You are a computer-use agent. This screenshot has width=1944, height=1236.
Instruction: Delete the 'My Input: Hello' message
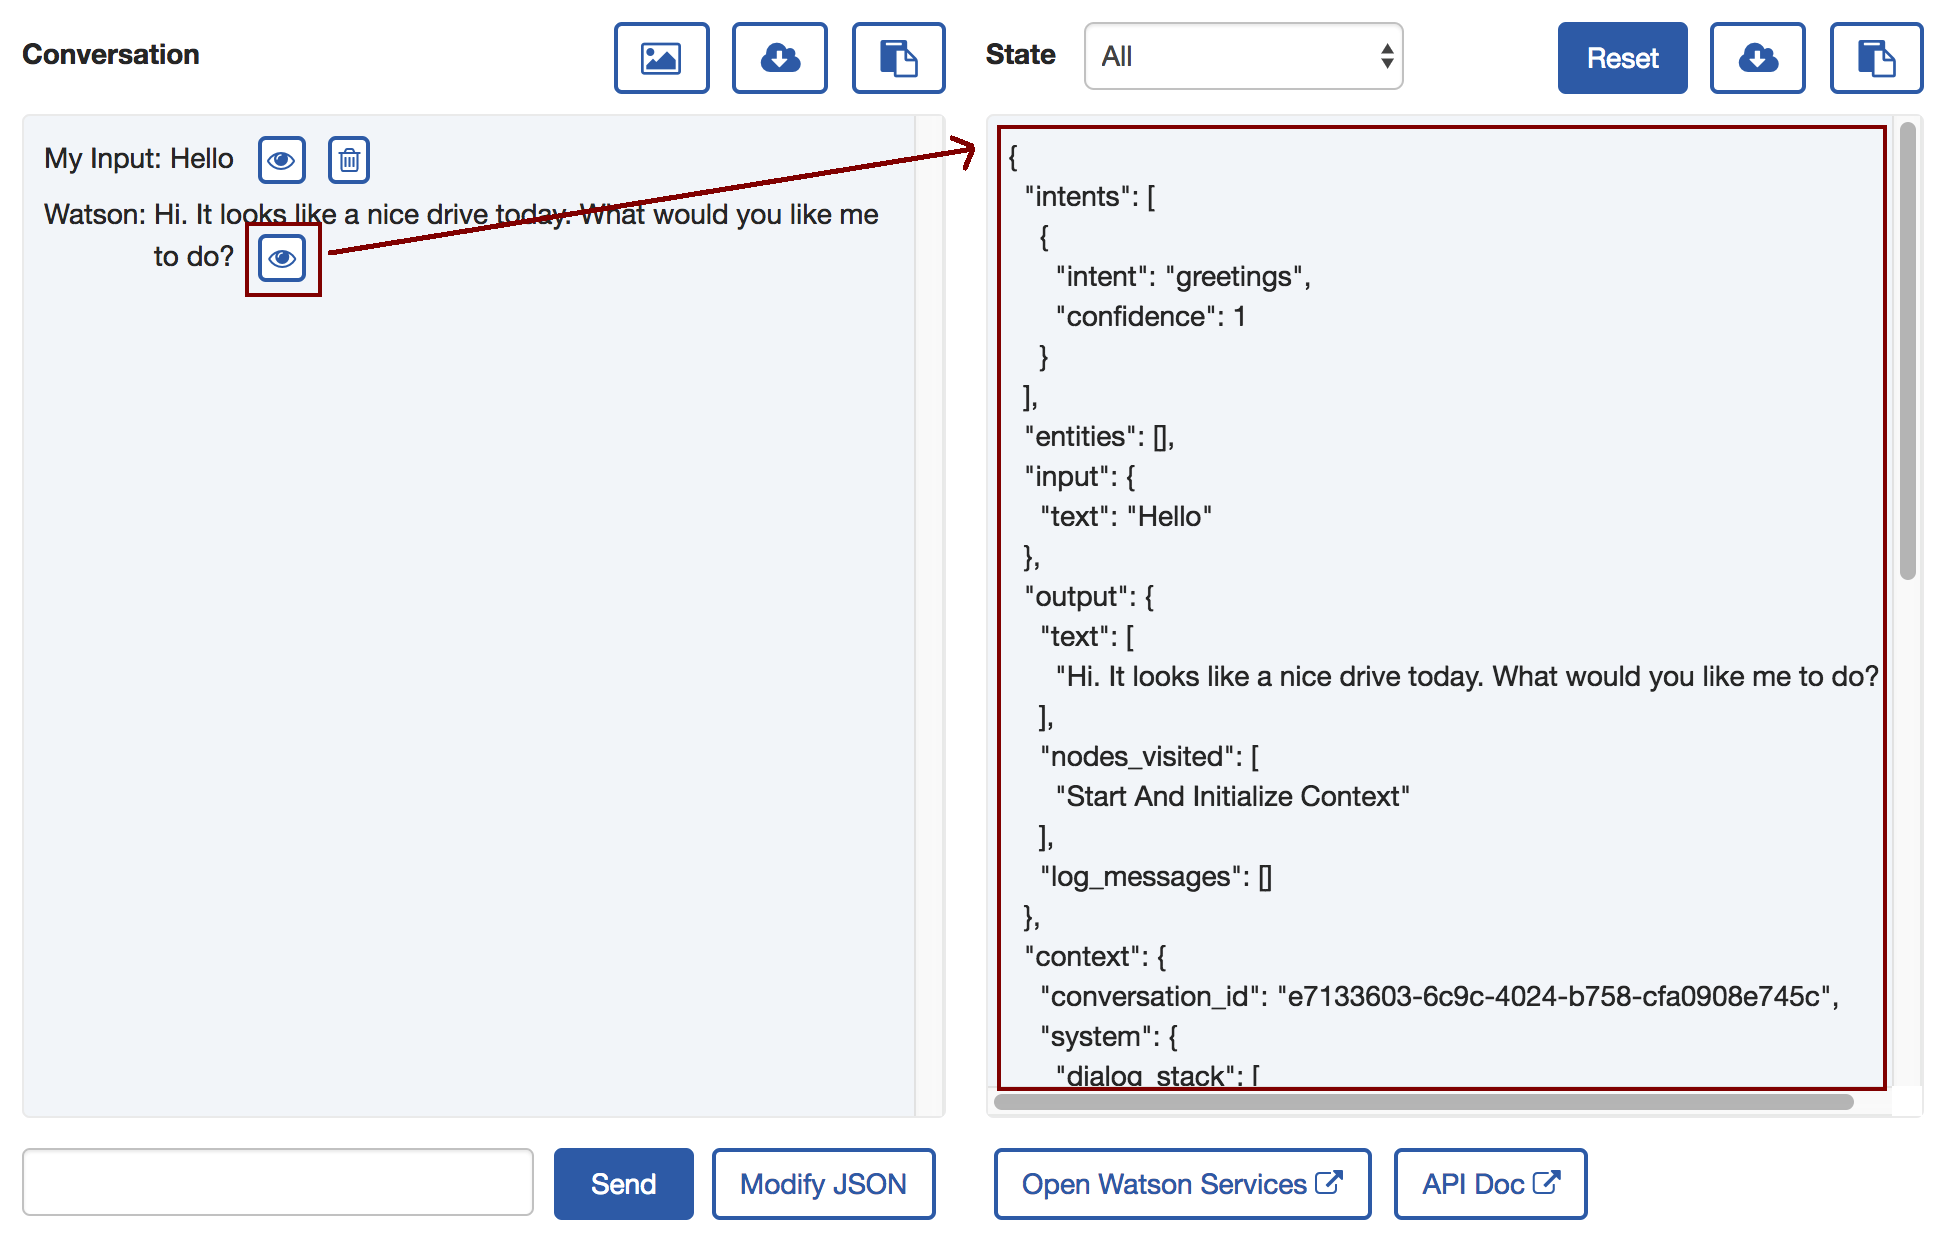[349, 160]
